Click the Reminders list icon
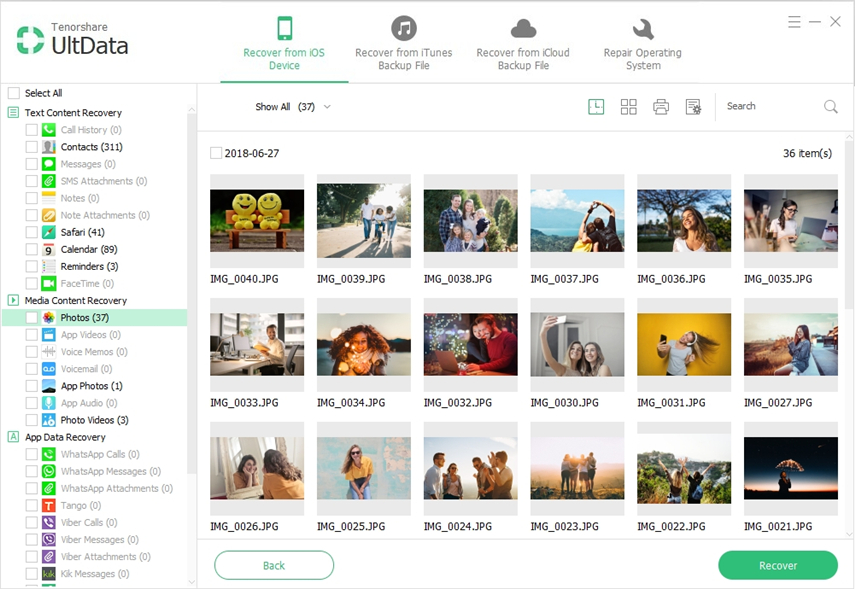The width and height of the screenshot is (855, 589). point(49,266)
